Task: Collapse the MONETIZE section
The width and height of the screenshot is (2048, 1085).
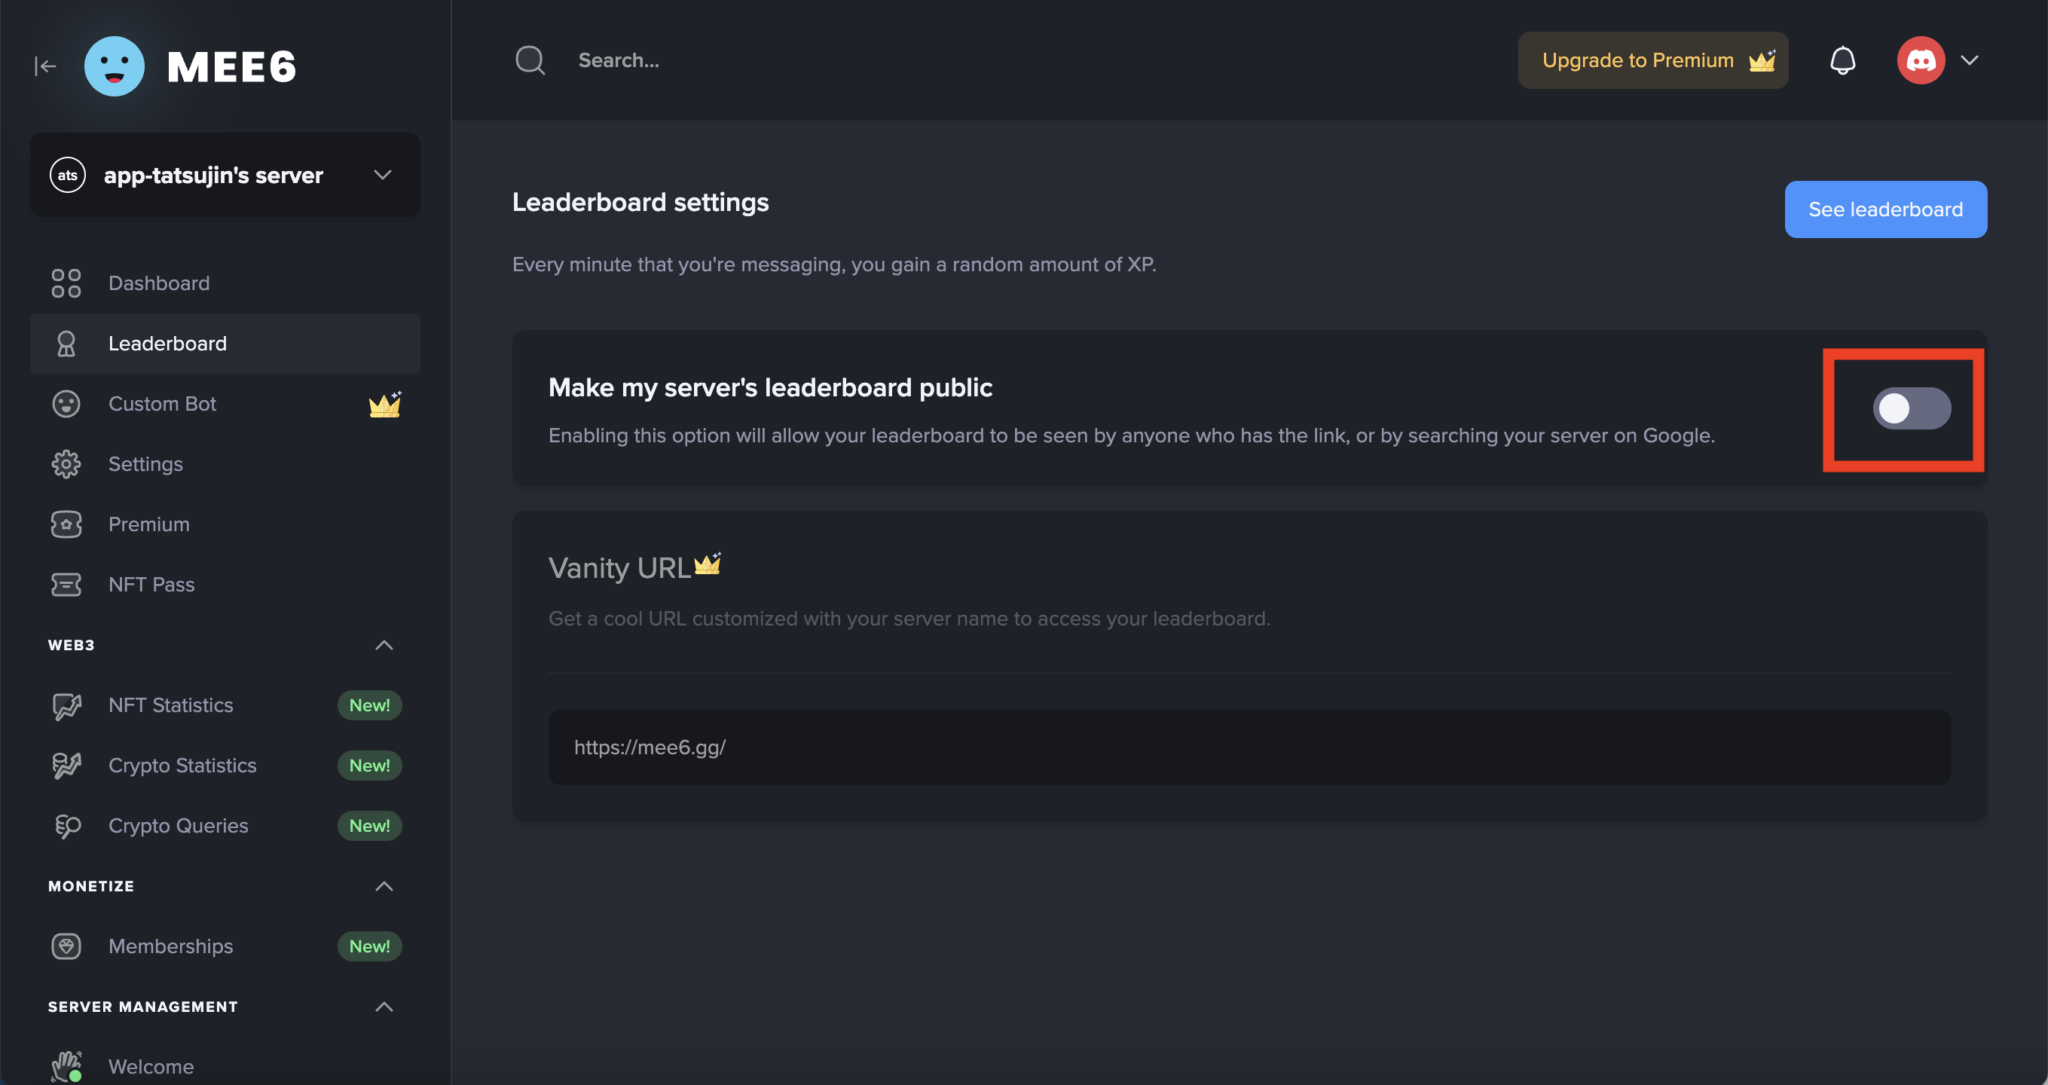Action: coord(384,886)
